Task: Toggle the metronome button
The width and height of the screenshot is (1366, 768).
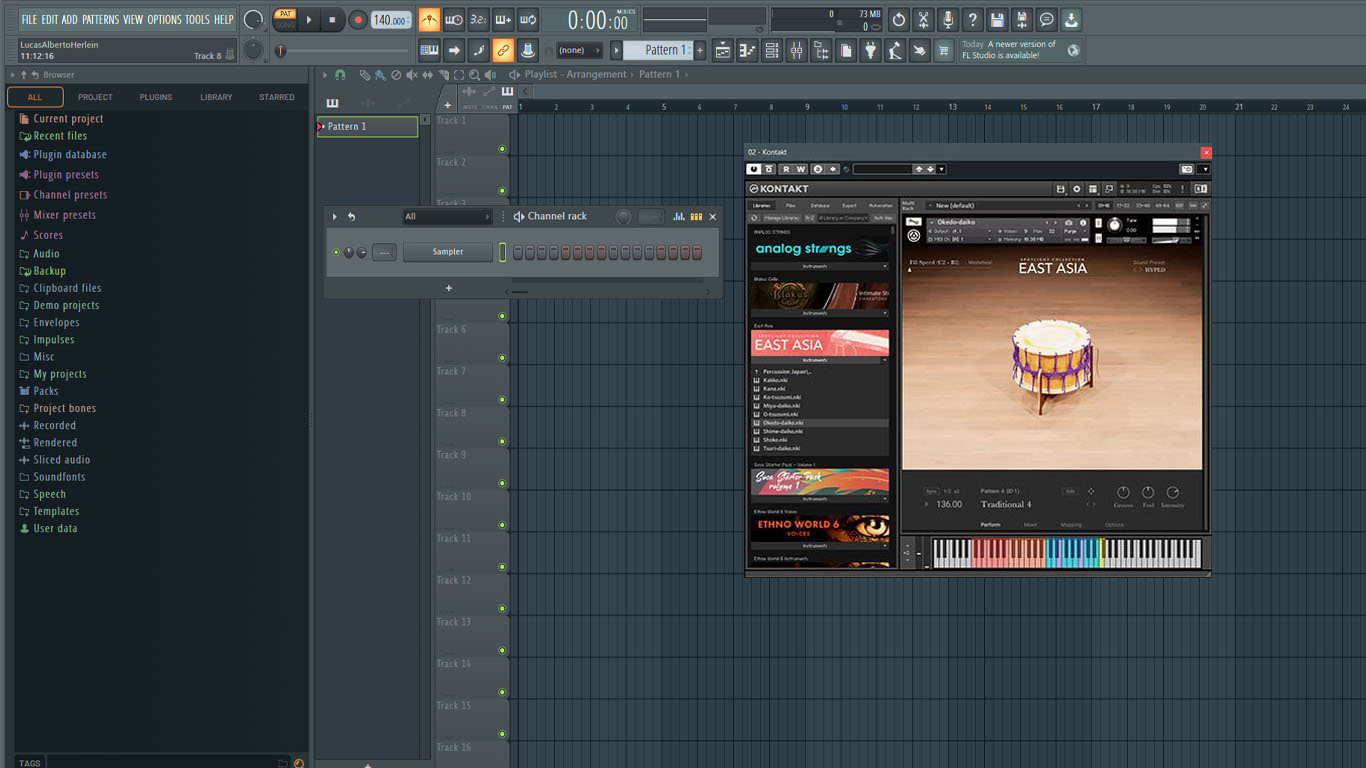Action: click(429, 20)
